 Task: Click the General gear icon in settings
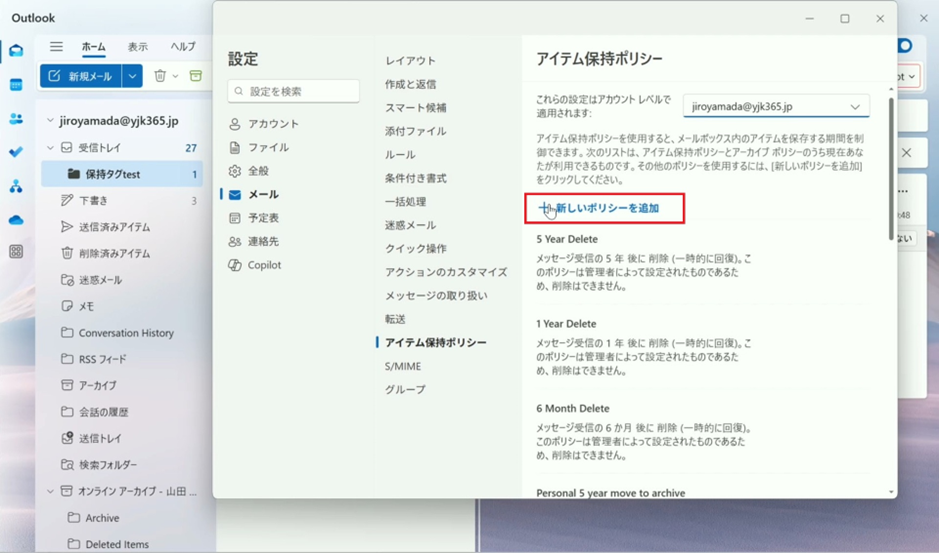[235, 171]
